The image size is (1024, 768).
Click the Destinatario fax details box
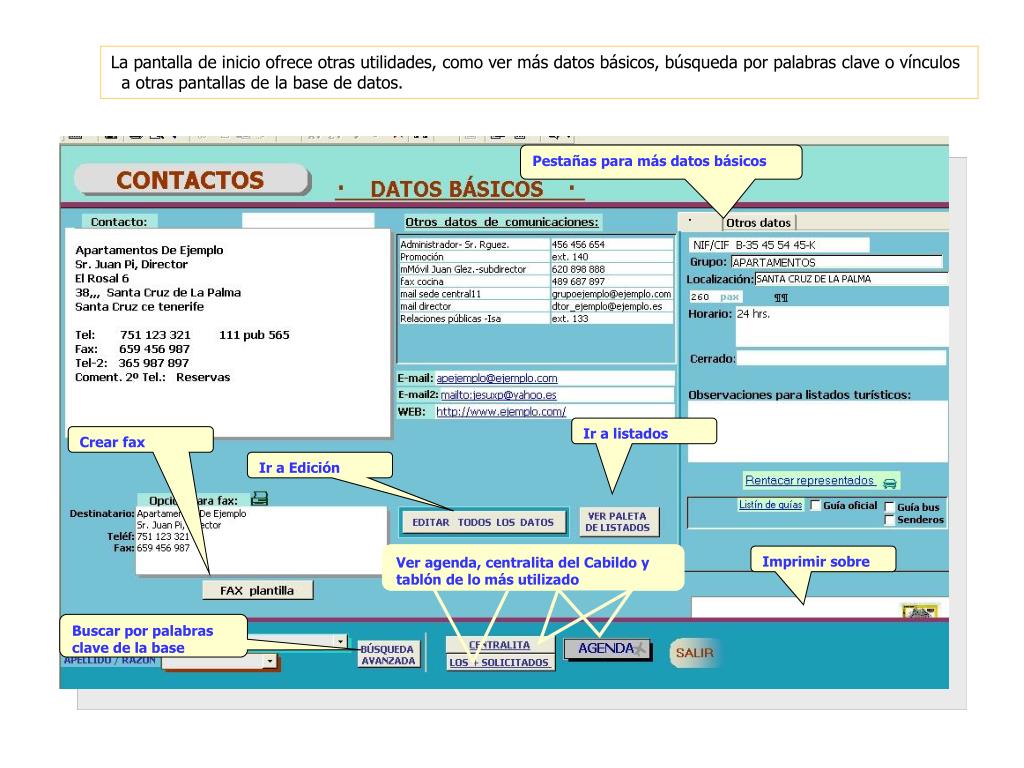click(261, 541)
